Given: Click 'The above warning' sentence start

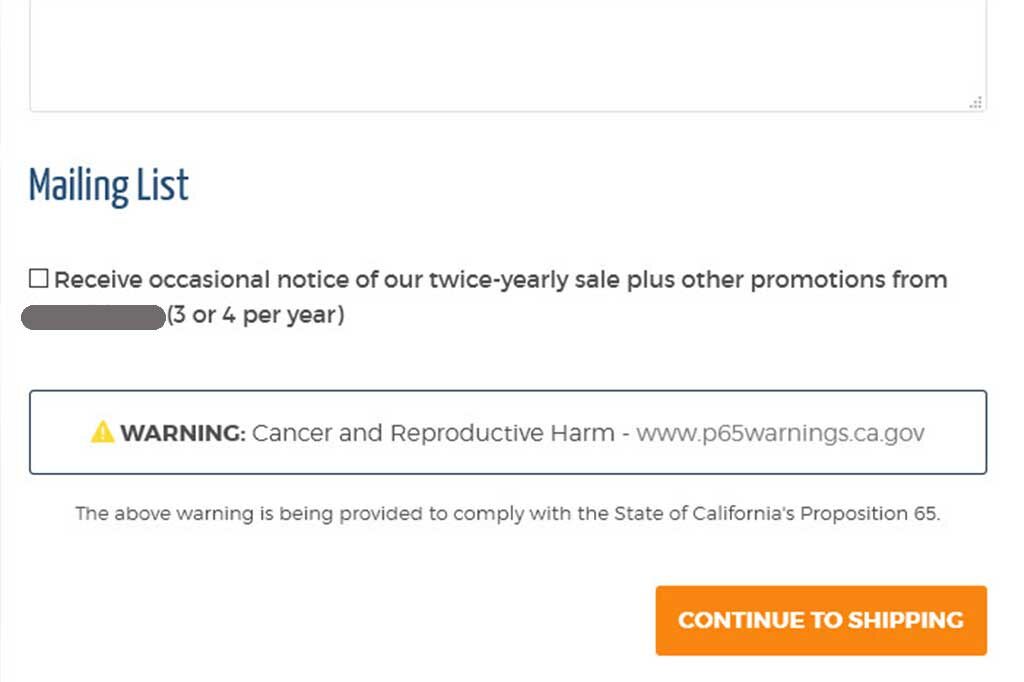Looking at the screenshot, I should [x=164, y=513].
